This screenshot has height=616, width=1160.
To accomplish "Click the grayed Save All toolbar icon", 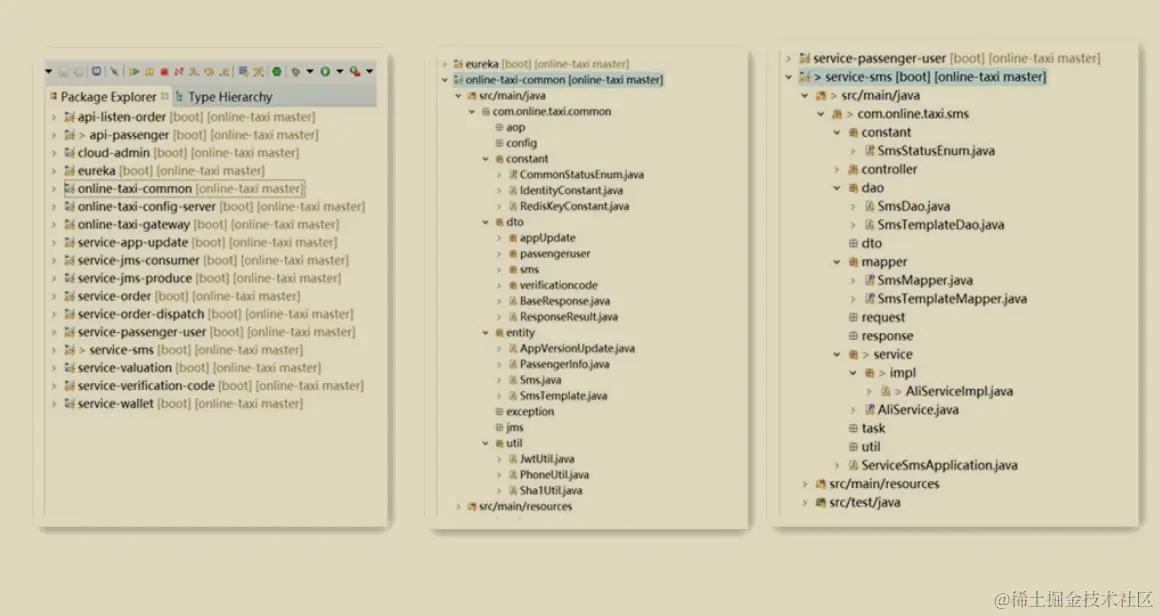I will click(x=78, y=72).
